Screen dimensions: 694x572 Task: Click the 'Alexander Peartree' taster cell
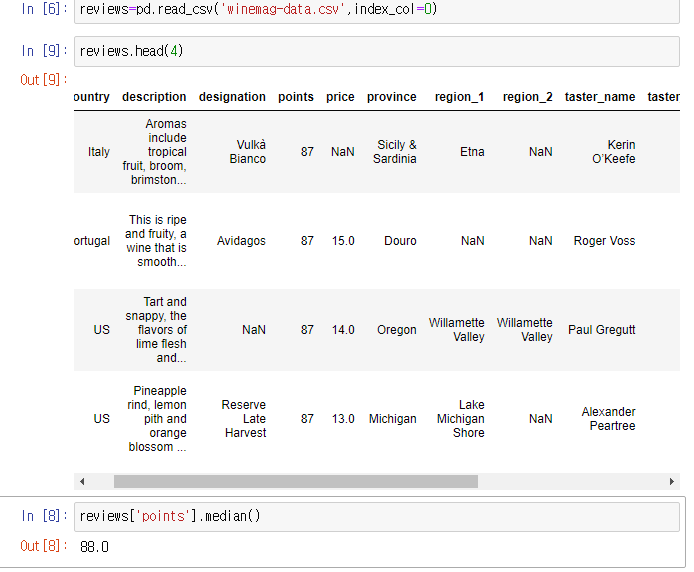tap(608, 419)
